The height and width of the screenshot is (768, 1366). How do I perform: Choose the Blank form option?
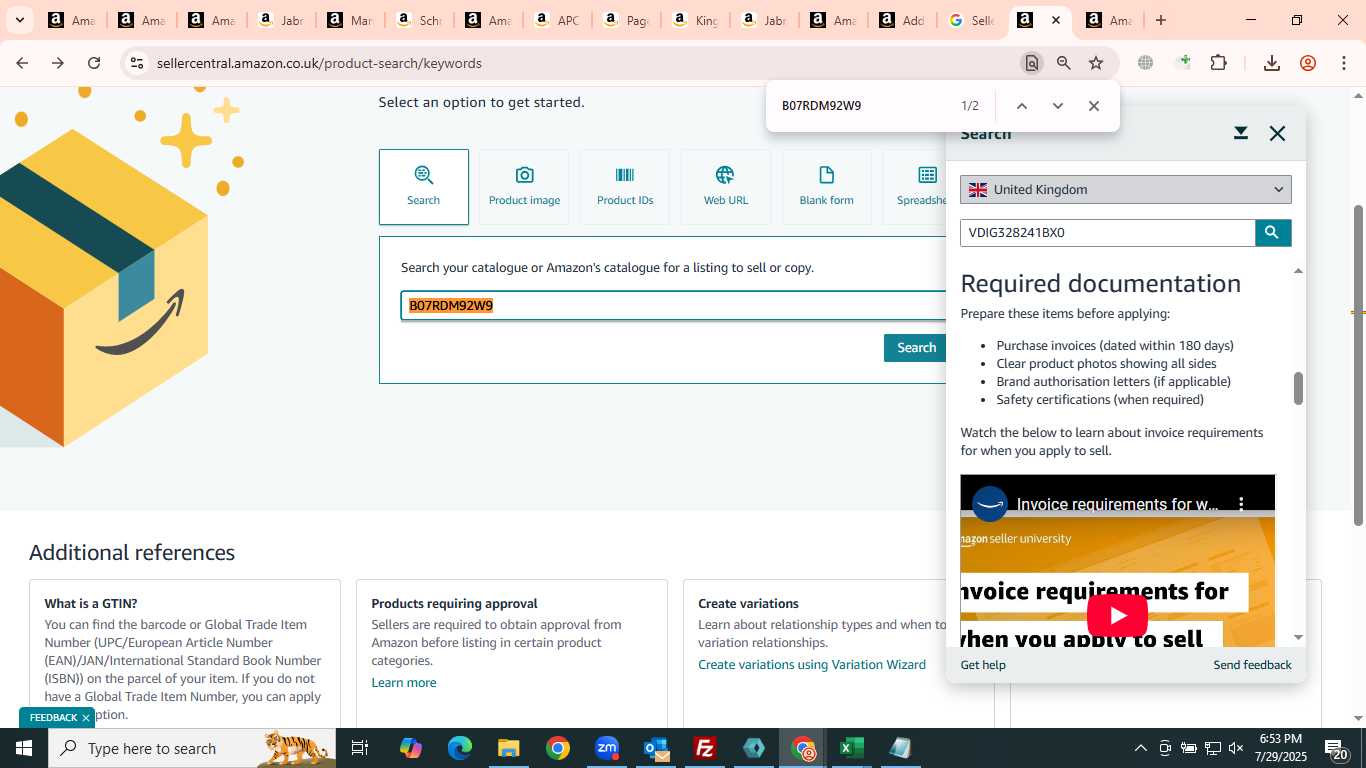tap(827, 187)
